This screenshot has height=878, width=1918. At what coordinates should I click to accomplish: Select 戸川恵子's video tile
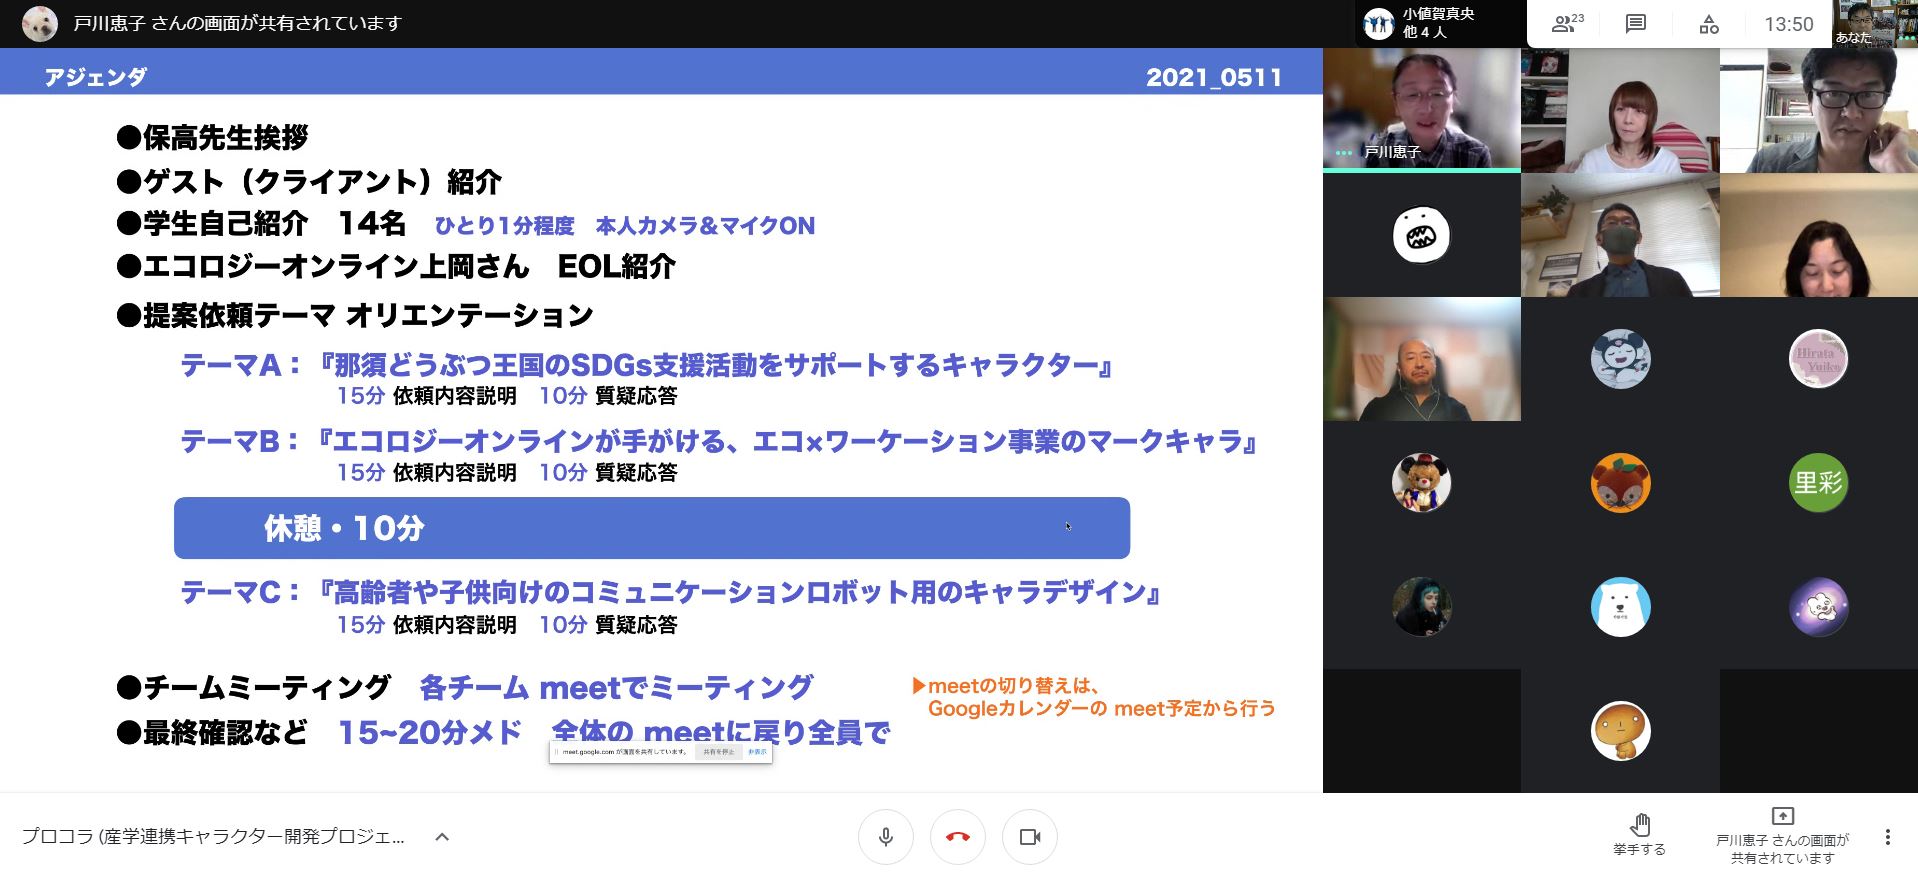[x=1421, y=109]
